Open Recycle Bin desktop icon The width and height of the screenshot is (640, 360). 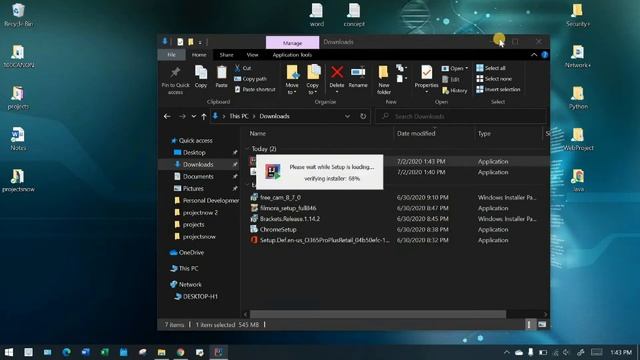[18, 16]
